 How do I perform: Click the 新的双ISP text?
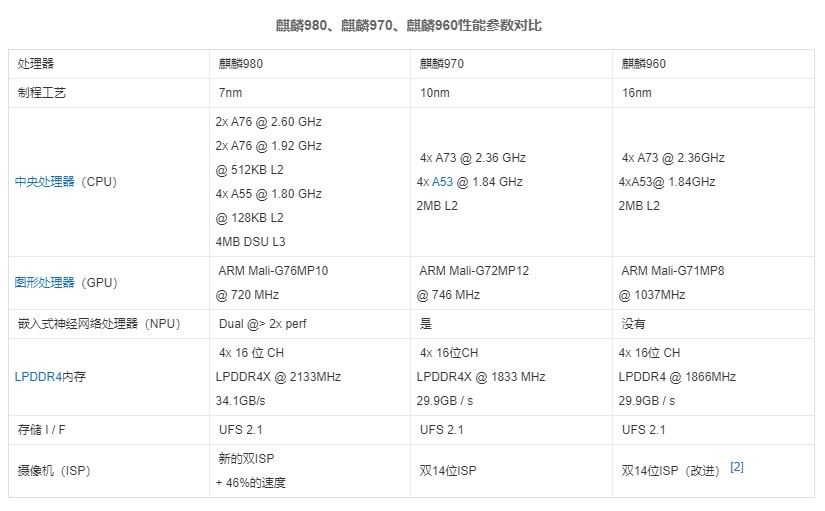[246, 459]
